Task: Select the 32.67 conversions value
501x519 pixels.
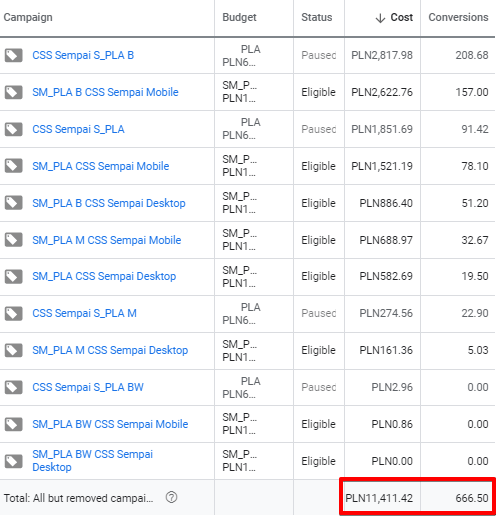Action: pos(475,240)
